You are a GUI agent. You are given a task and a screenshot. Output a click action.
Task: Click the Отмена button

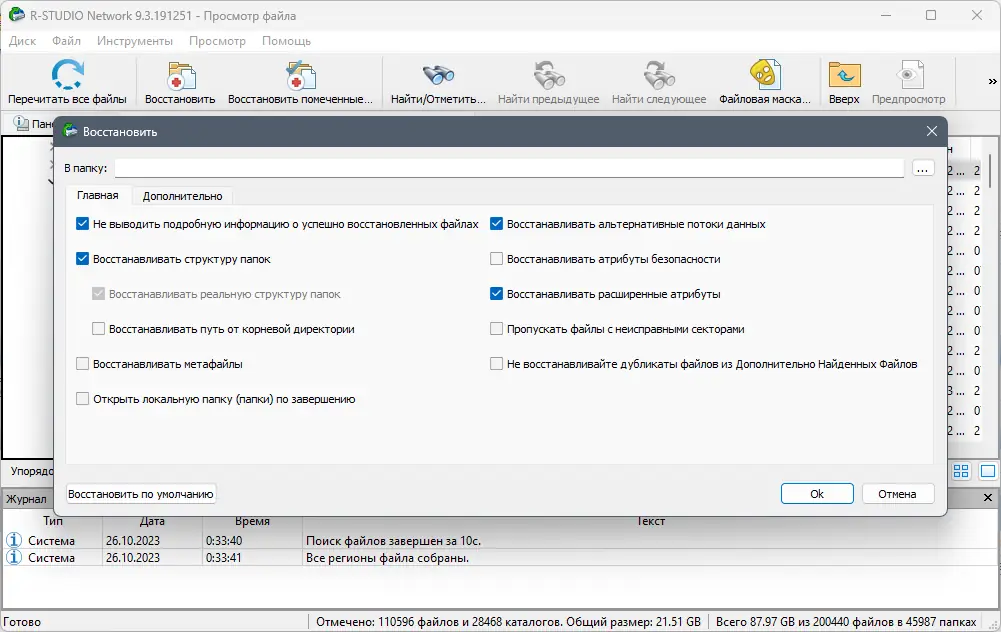coord(897,493)
